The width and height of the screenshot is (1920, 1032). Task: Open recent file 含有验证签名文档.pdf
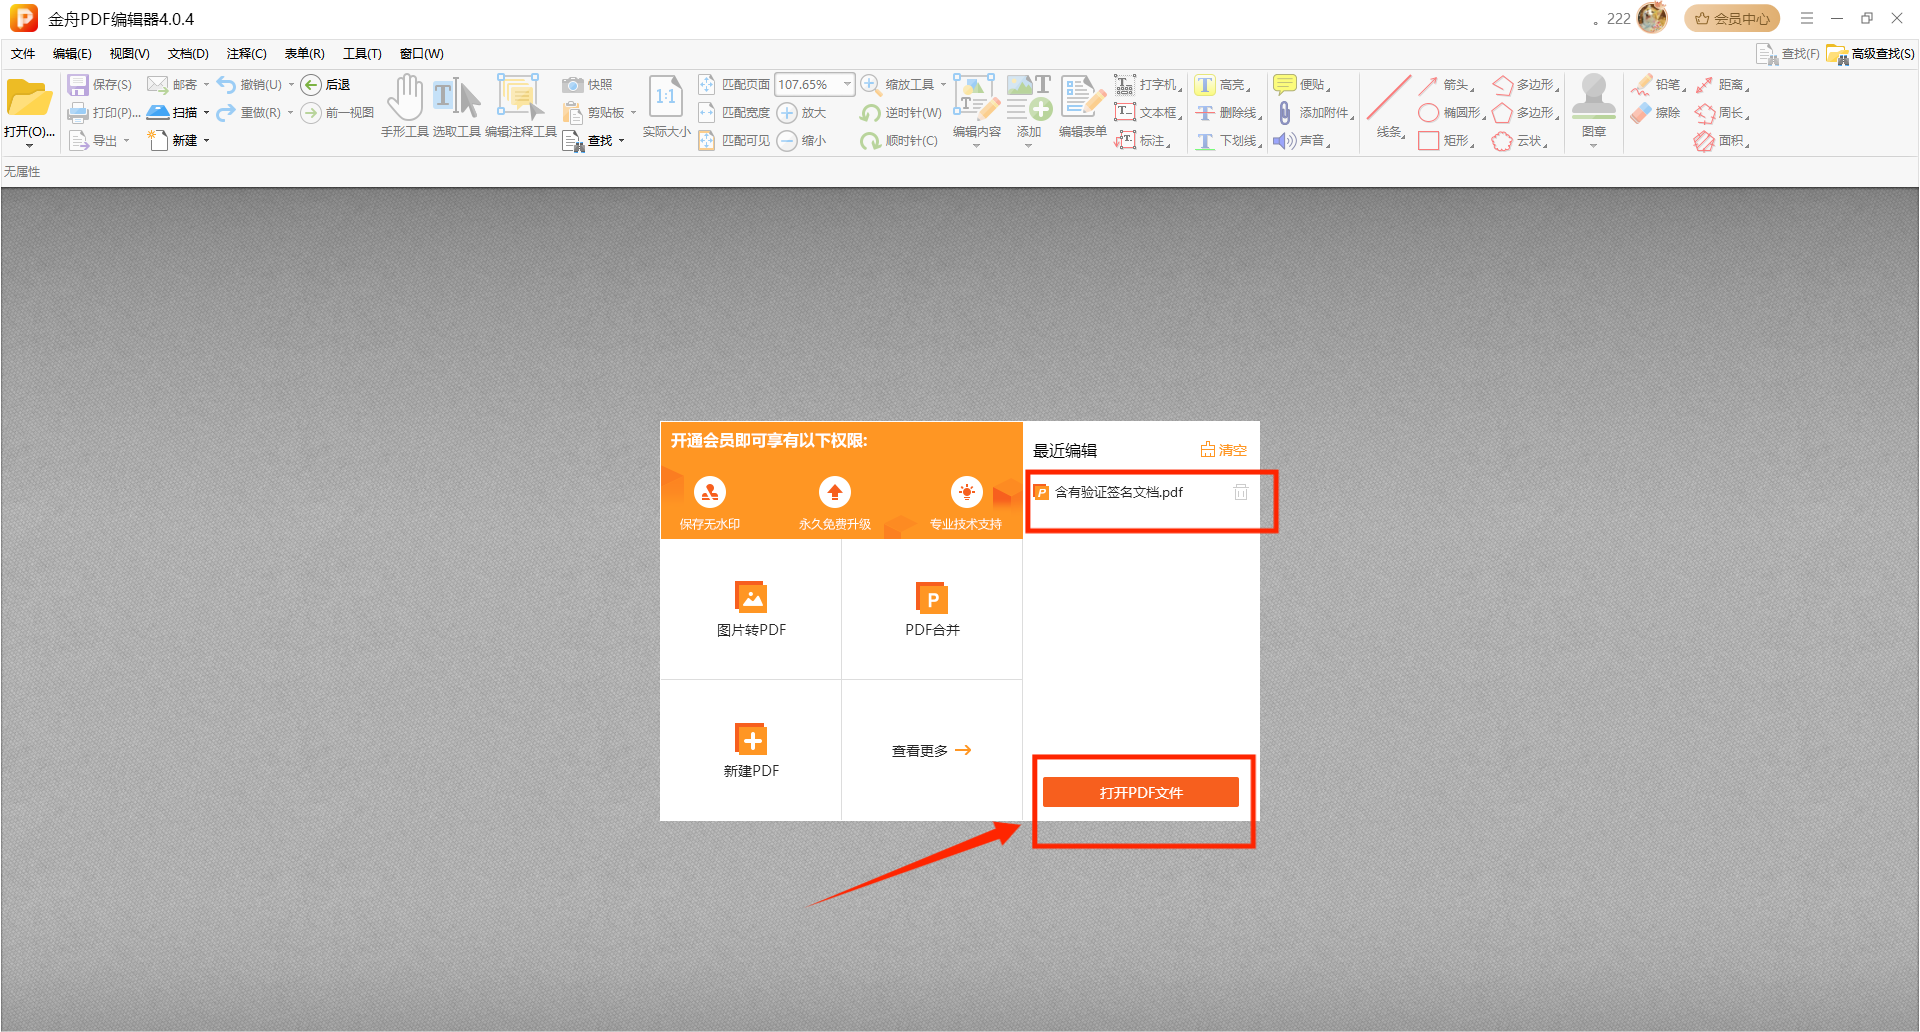[x=1119, y=492]
